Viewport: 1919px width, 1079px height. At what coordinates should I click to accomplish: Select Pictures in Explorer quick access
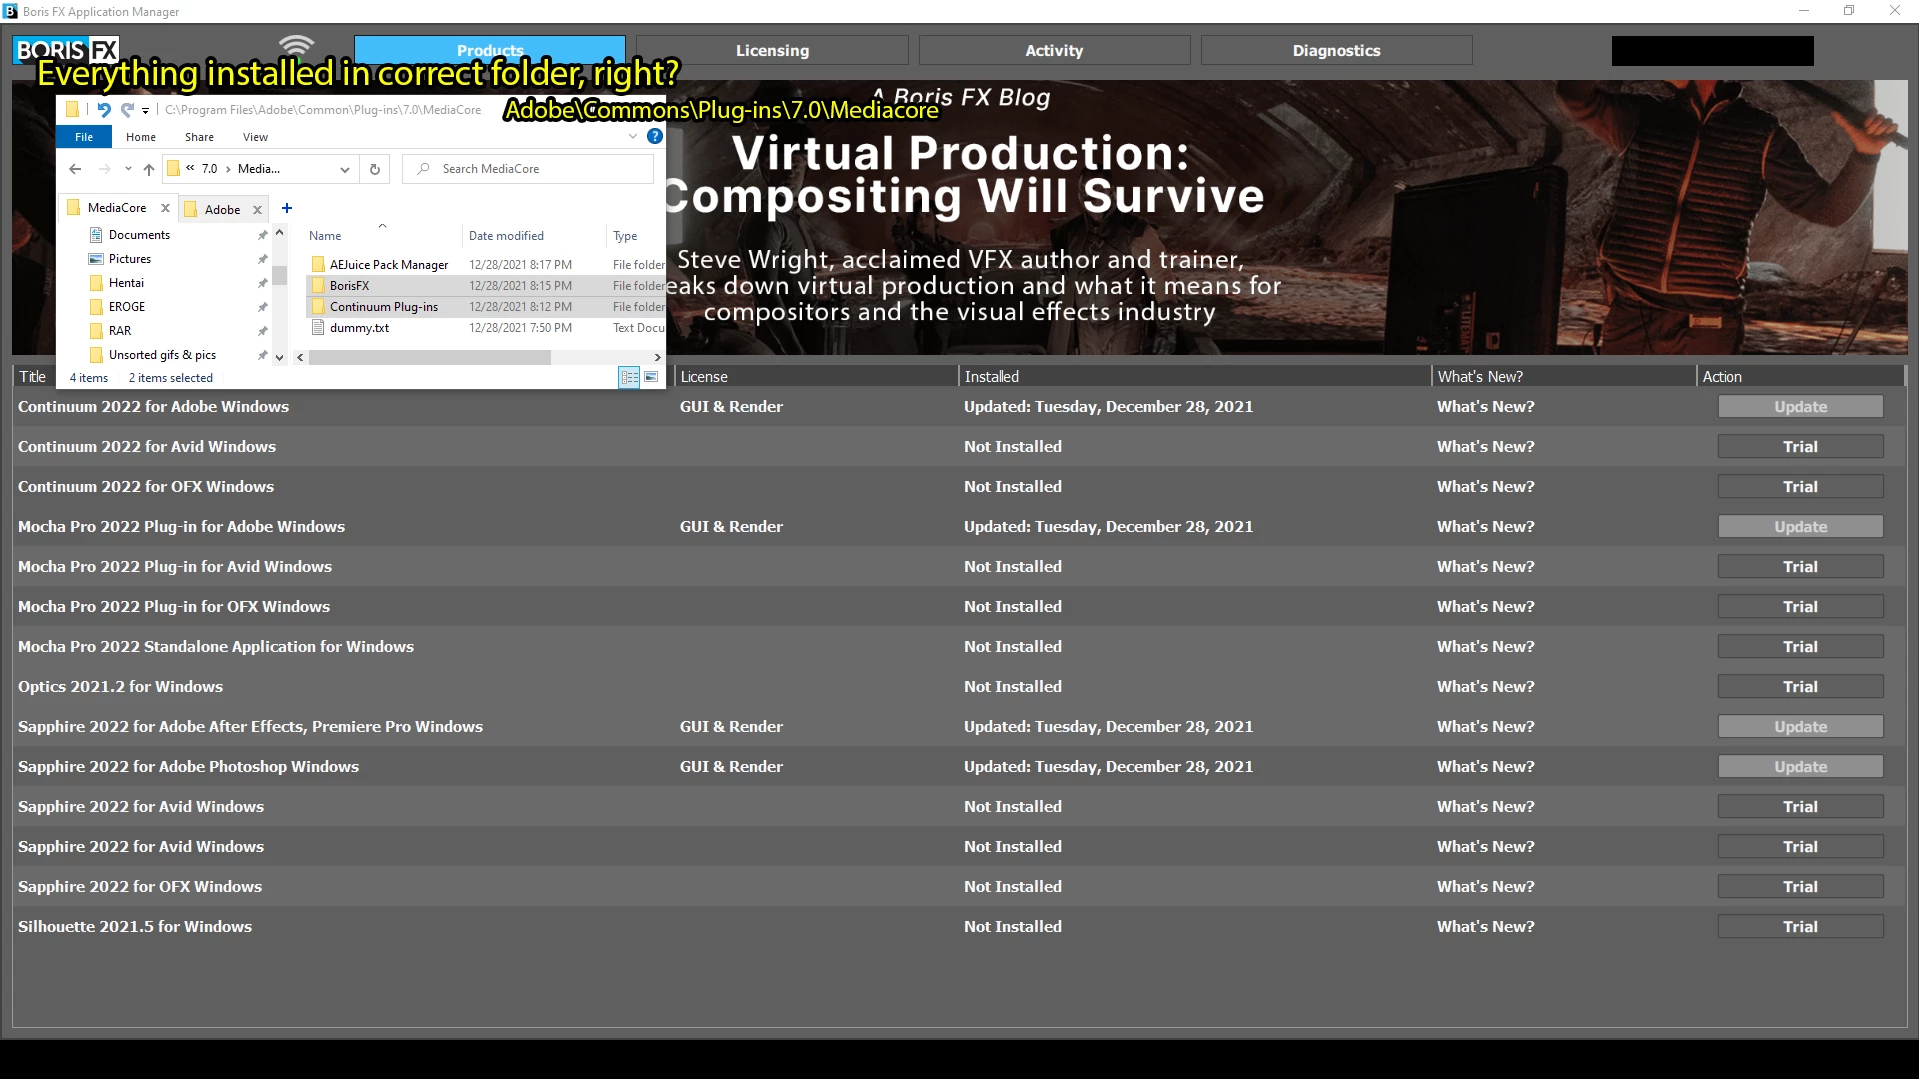[130, 259]
